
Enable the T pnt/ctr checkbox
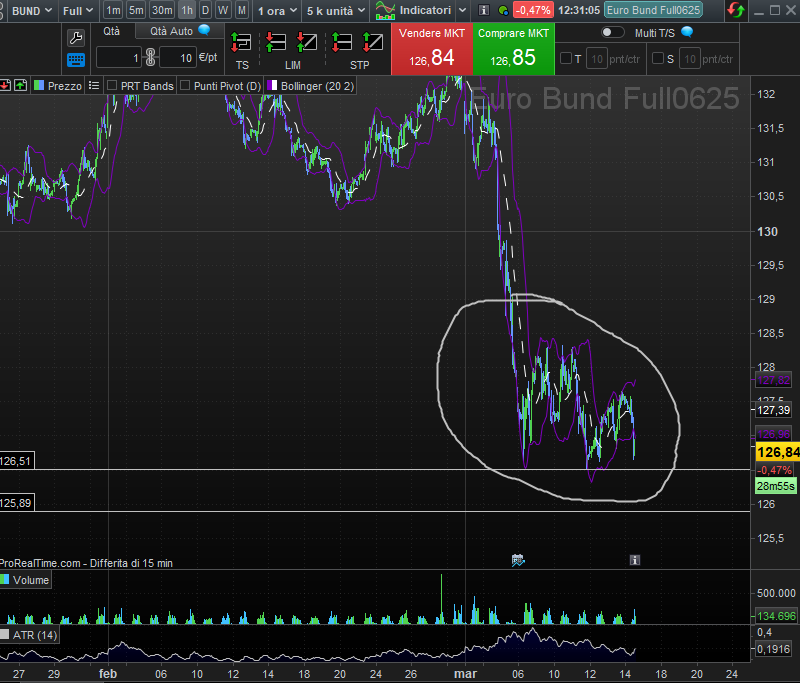click(x=566, y=58)
